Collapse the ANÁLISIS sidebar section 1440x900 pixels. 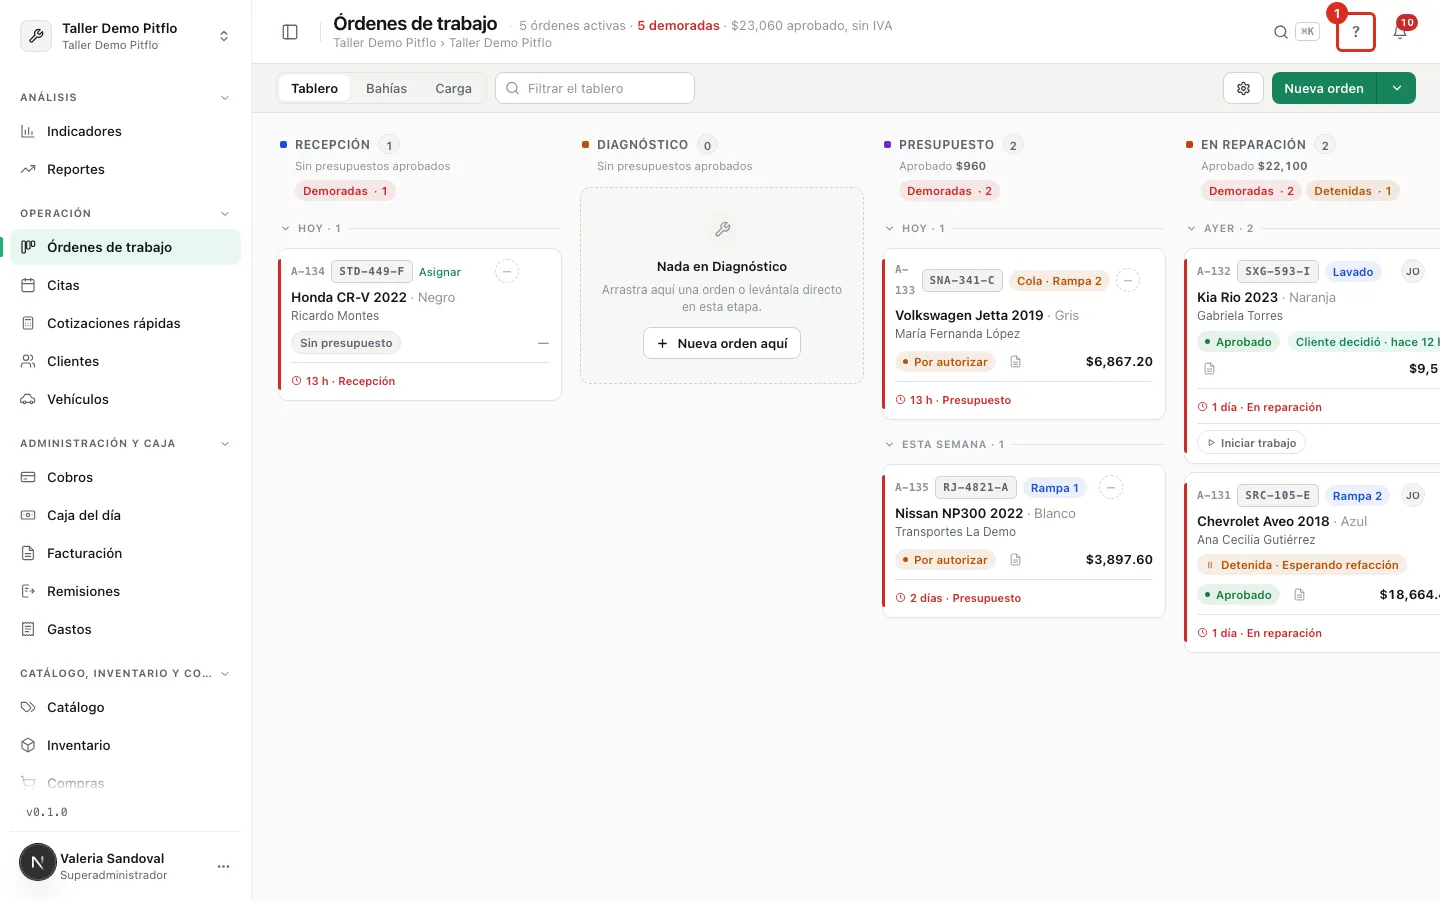[x=225, y=98]
